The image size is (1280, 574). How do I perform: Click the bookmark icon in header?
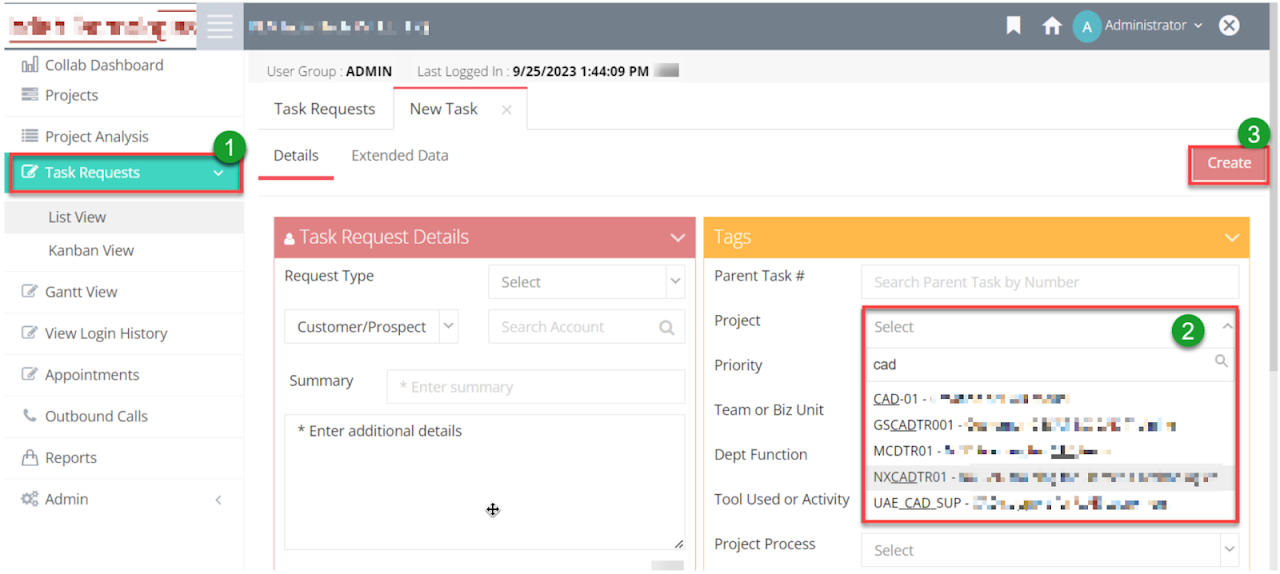tap(1013, 26)
